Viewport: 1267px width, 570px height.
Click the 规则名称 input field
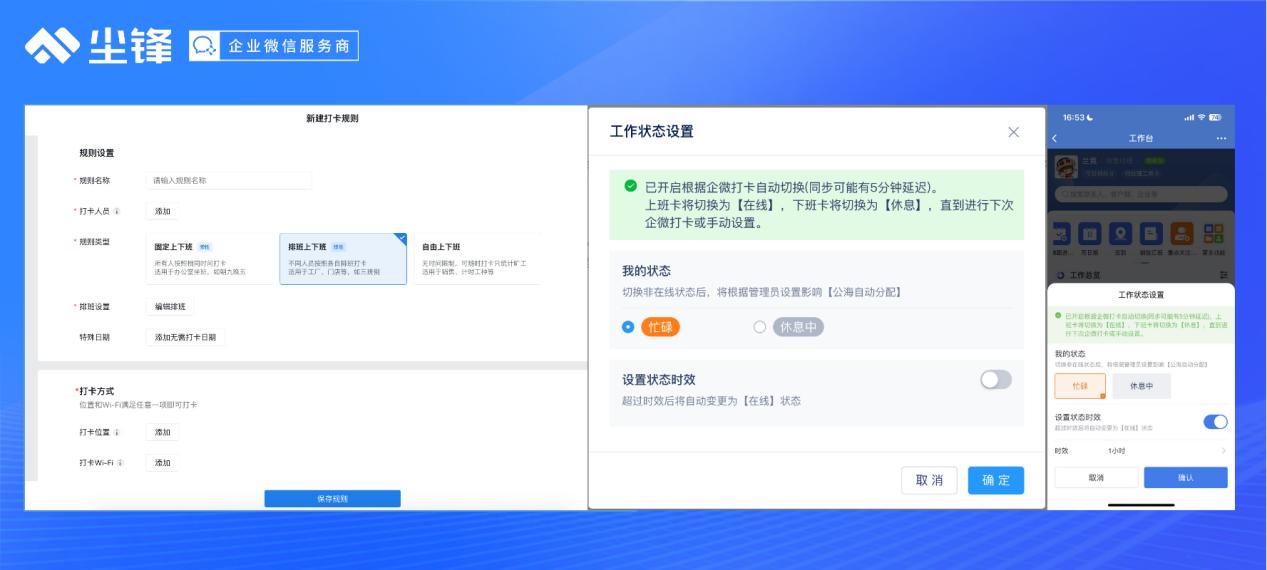click(x=229, y=181)
